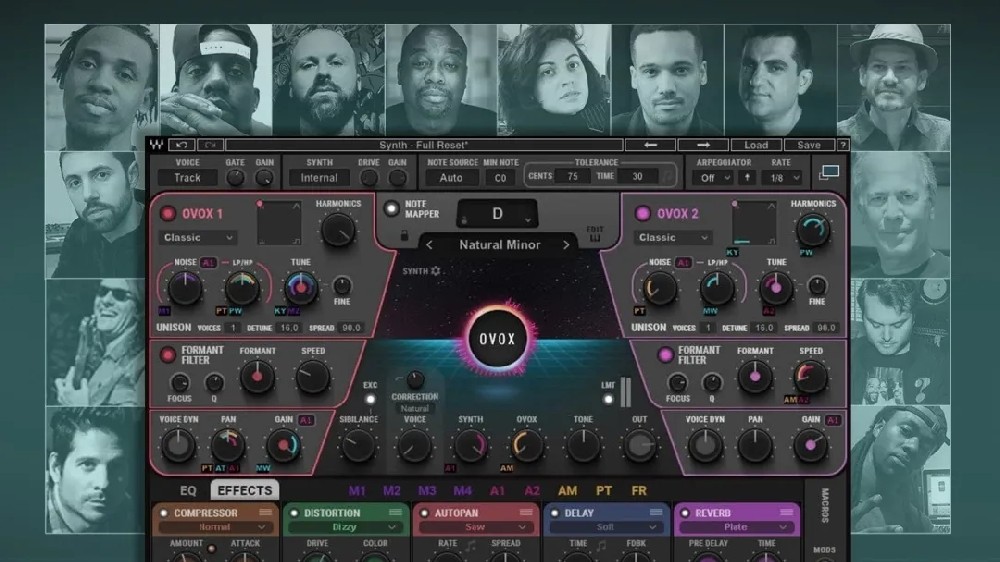
Task: Open the Distortion Dizzy type dropdown
Action: pos(345,527)
